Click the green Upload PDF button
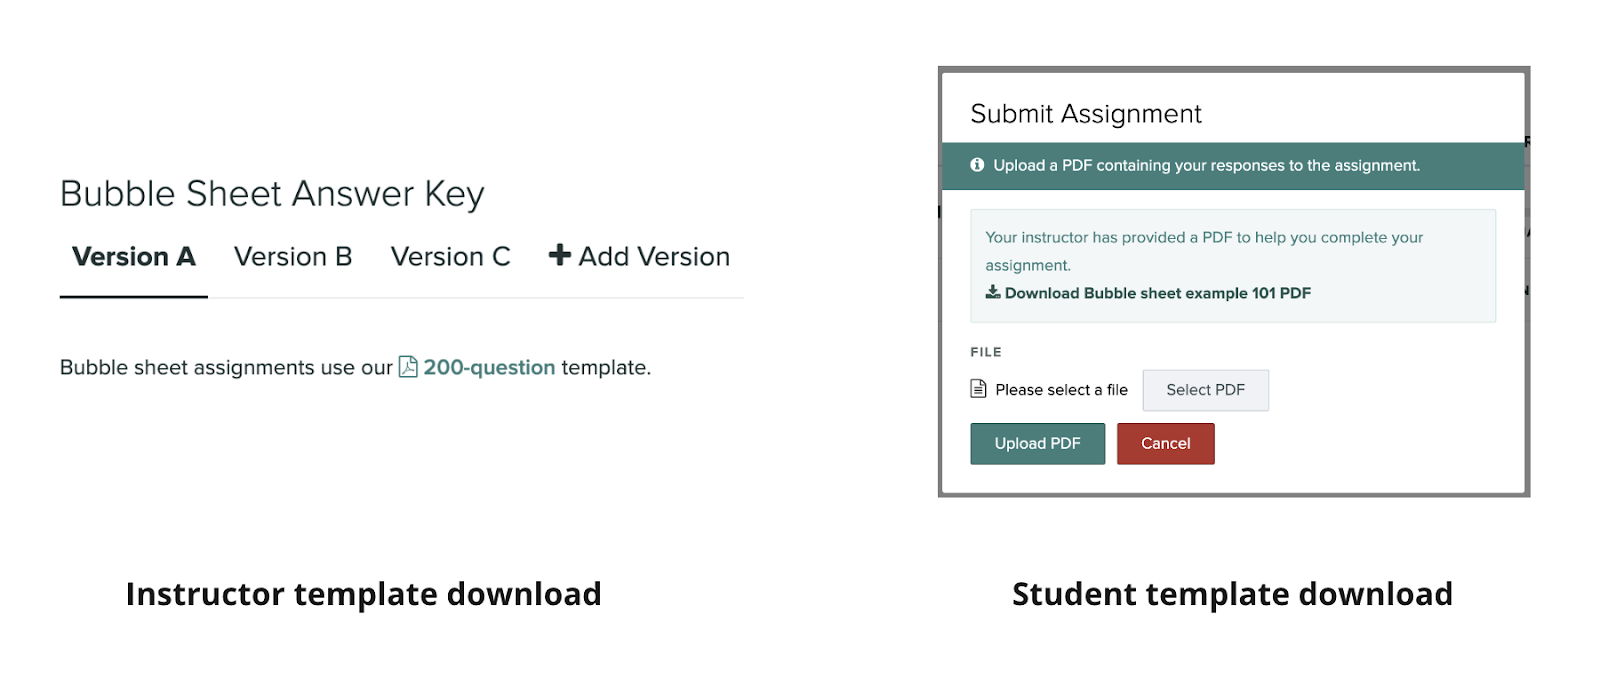 pyautogui.click(x=1037, y=443)
